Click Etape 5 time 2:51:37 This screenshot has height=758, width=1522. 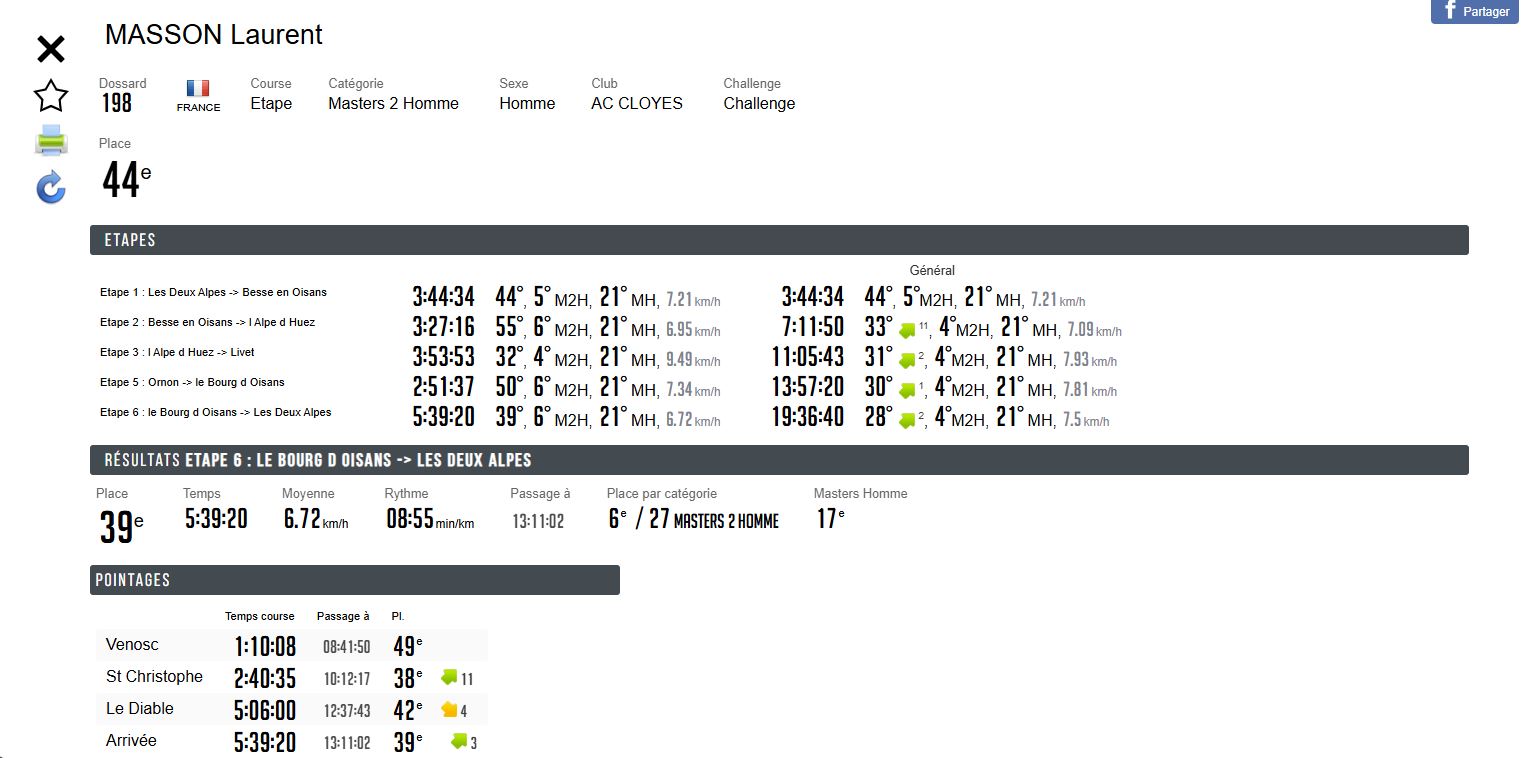(443, 387)
